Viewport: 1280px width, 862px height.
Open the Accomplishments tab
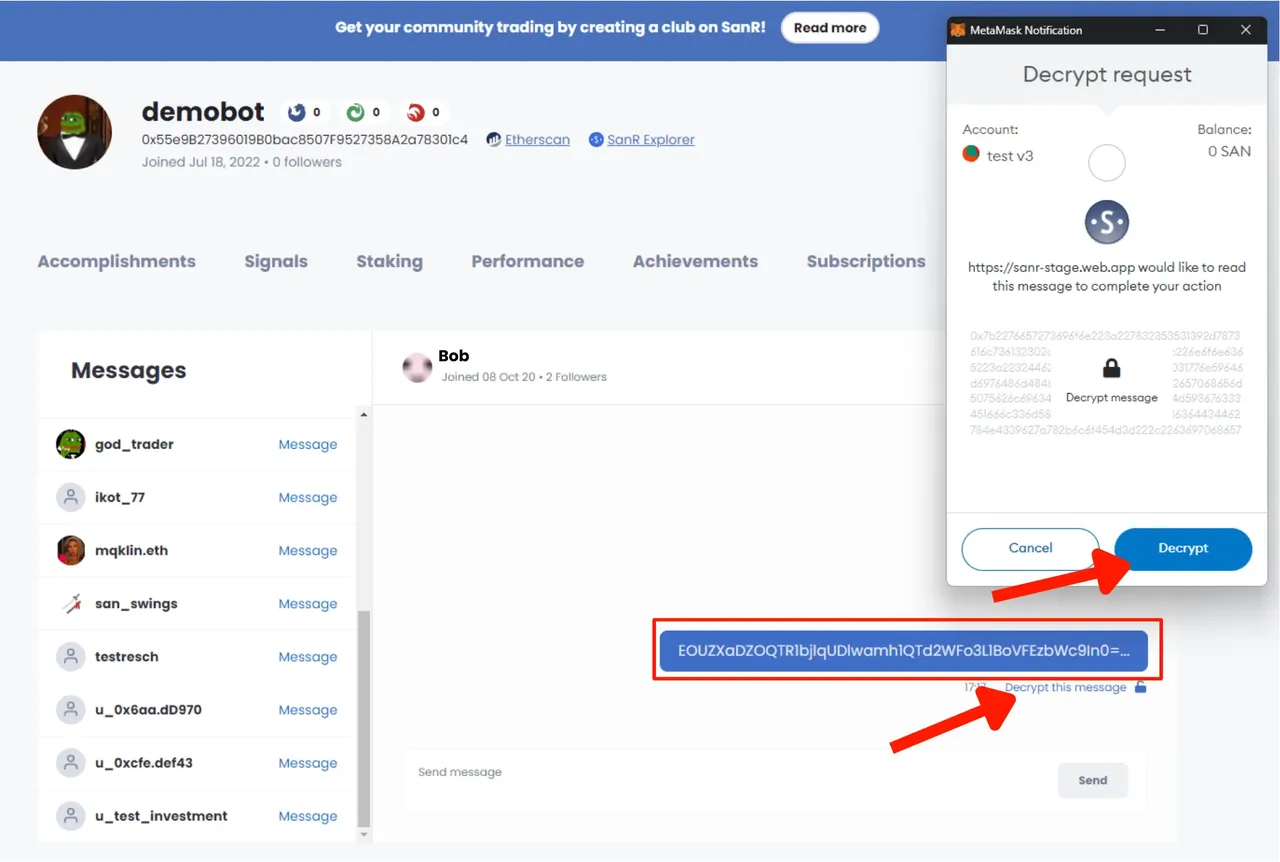click(x=117, y=261)
